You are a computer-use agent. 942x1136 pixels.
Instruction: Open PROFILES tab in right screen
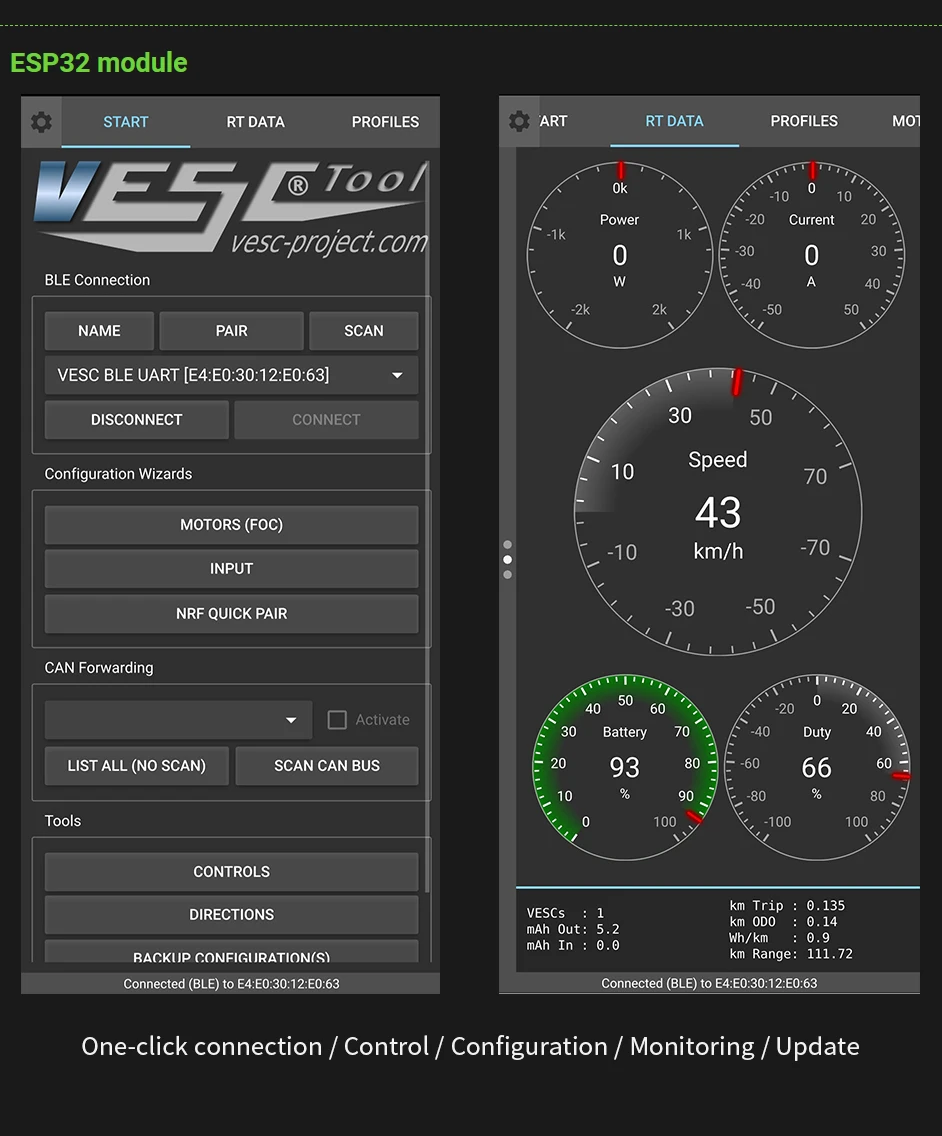click(804, 121)
